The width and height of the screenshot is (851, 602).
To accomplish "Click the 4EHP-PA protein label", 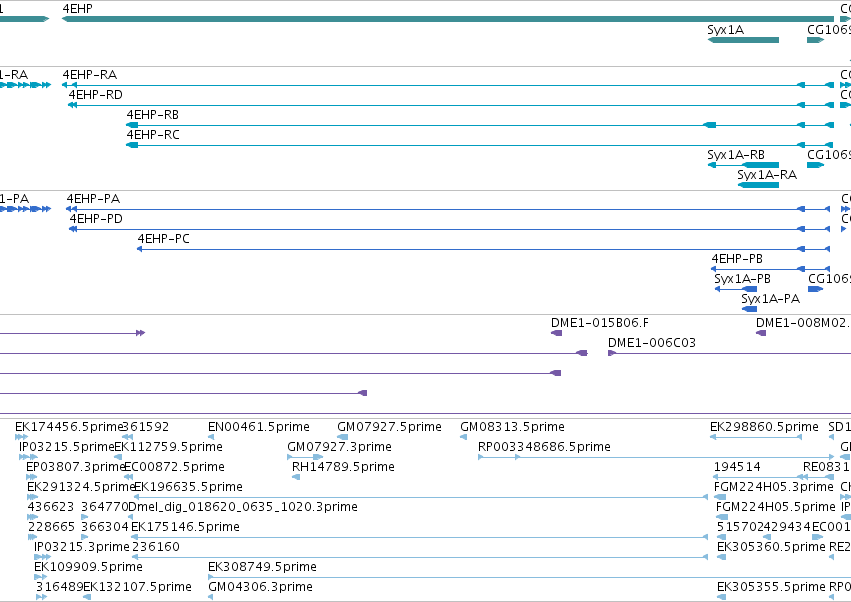I will 93,199.
